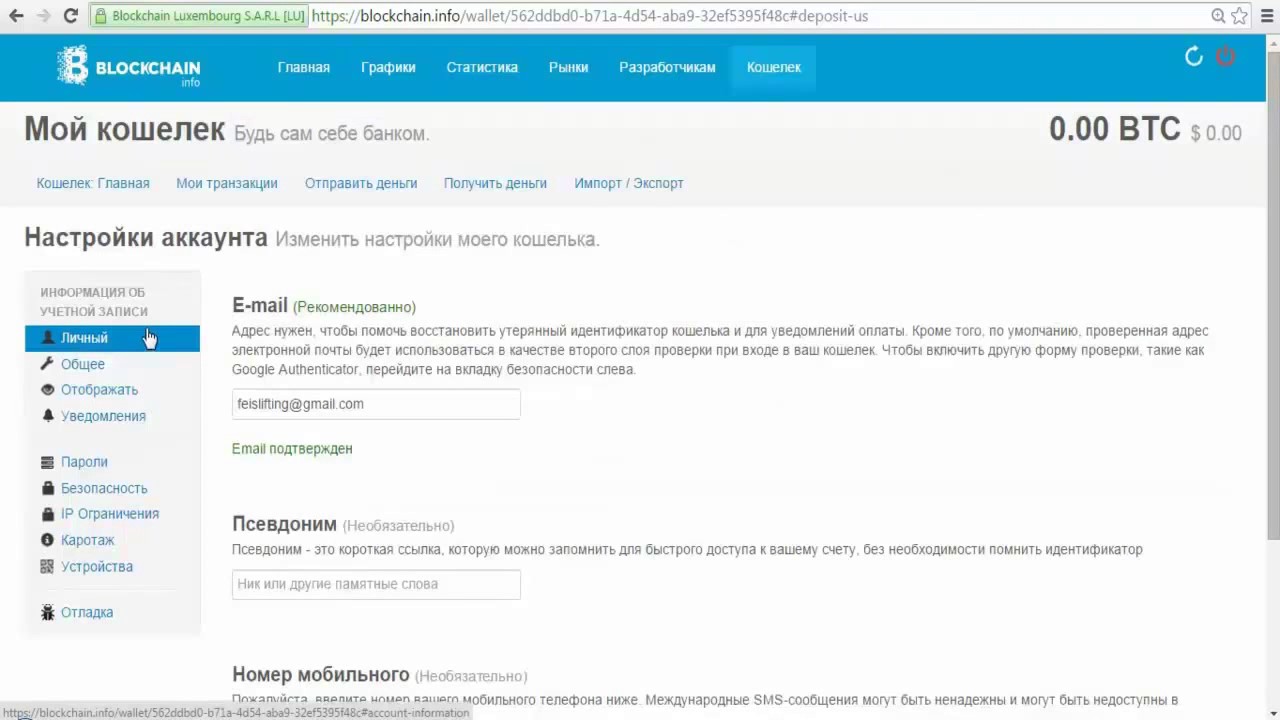Open Разработчикам in top navigation

click(x=667, y=67)
